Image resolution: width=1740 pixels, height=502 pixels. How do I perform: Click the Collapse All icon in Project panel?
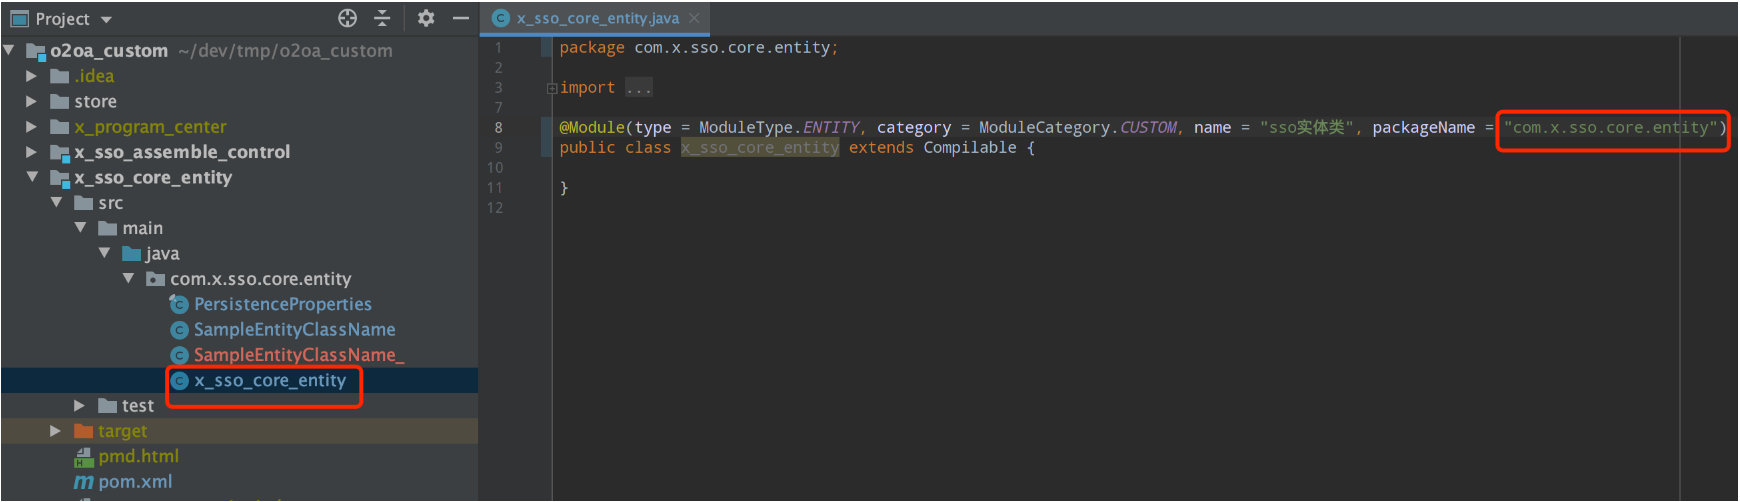coord(382,18)
